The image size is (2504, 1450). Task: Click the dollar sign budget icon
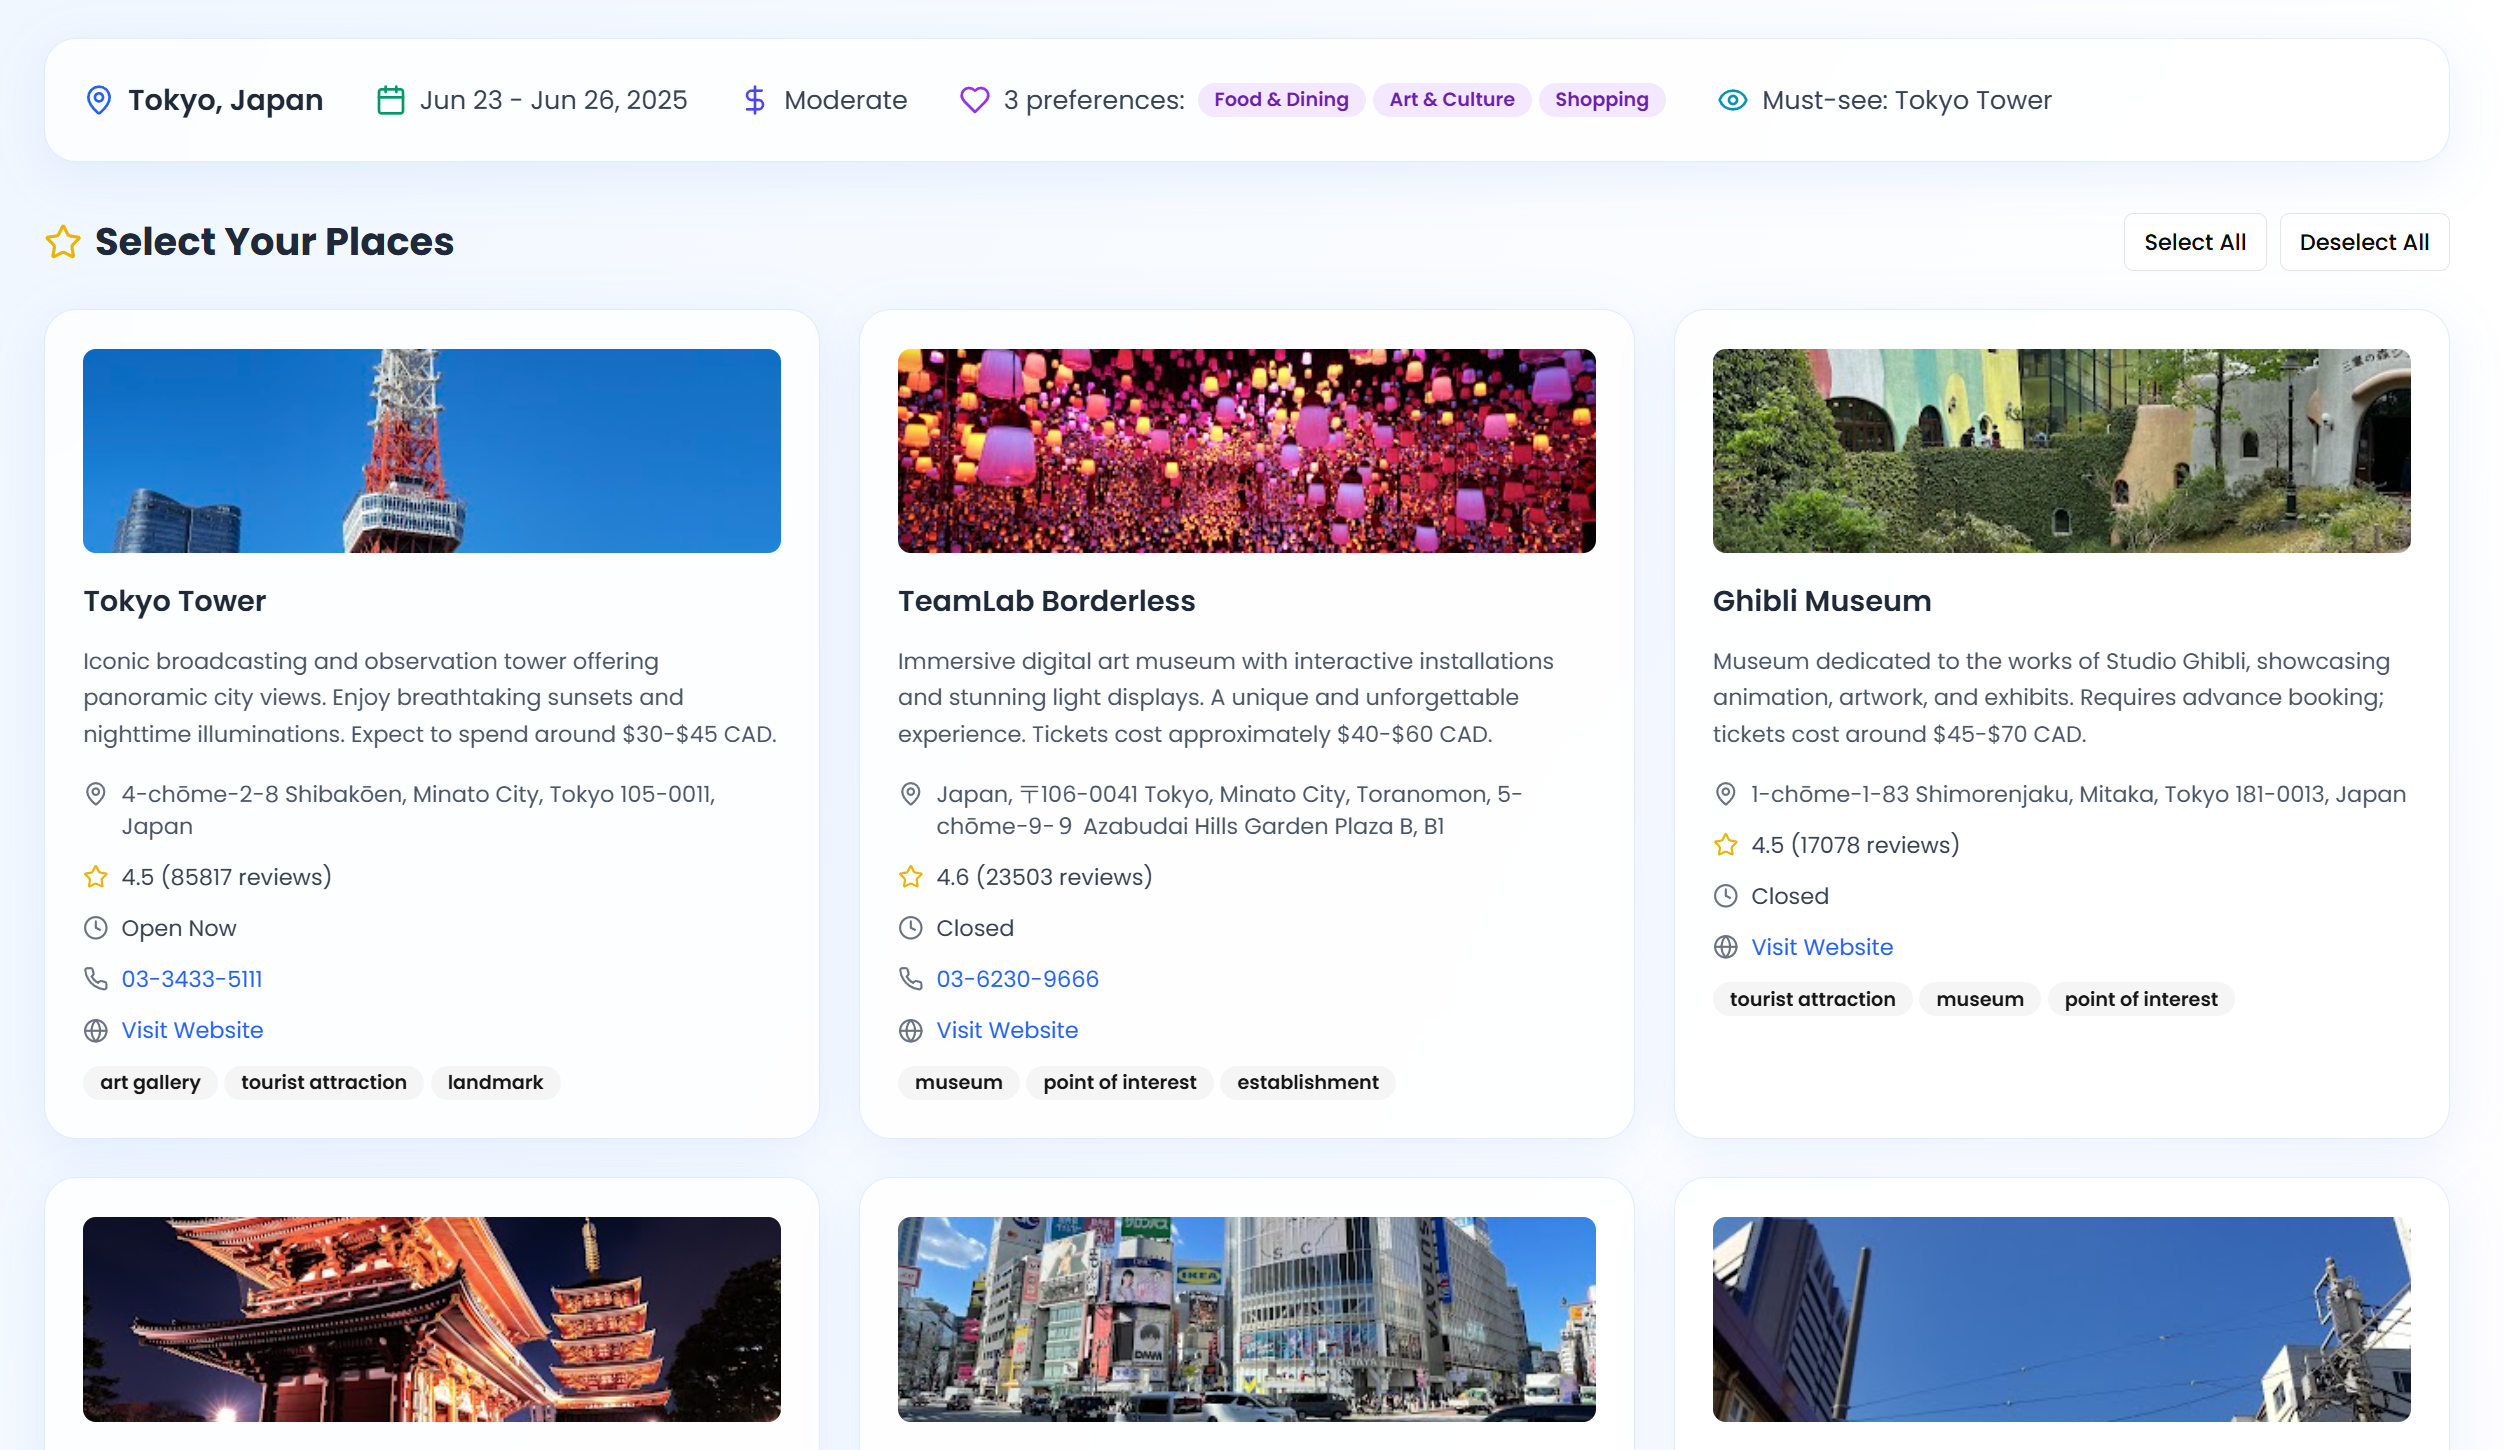[755, 100]
